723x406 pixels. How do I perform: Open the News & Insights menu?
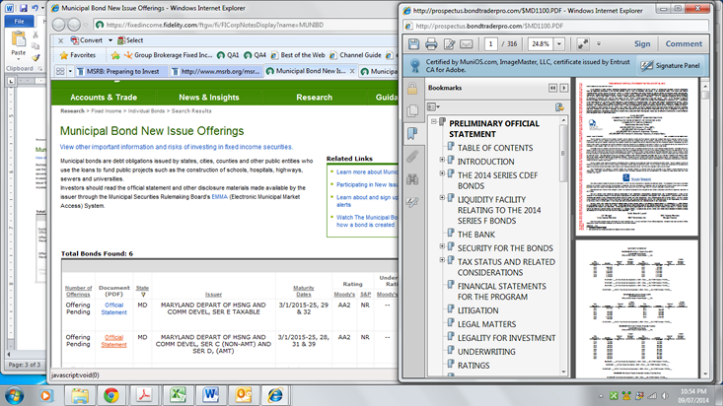(209, 97)
